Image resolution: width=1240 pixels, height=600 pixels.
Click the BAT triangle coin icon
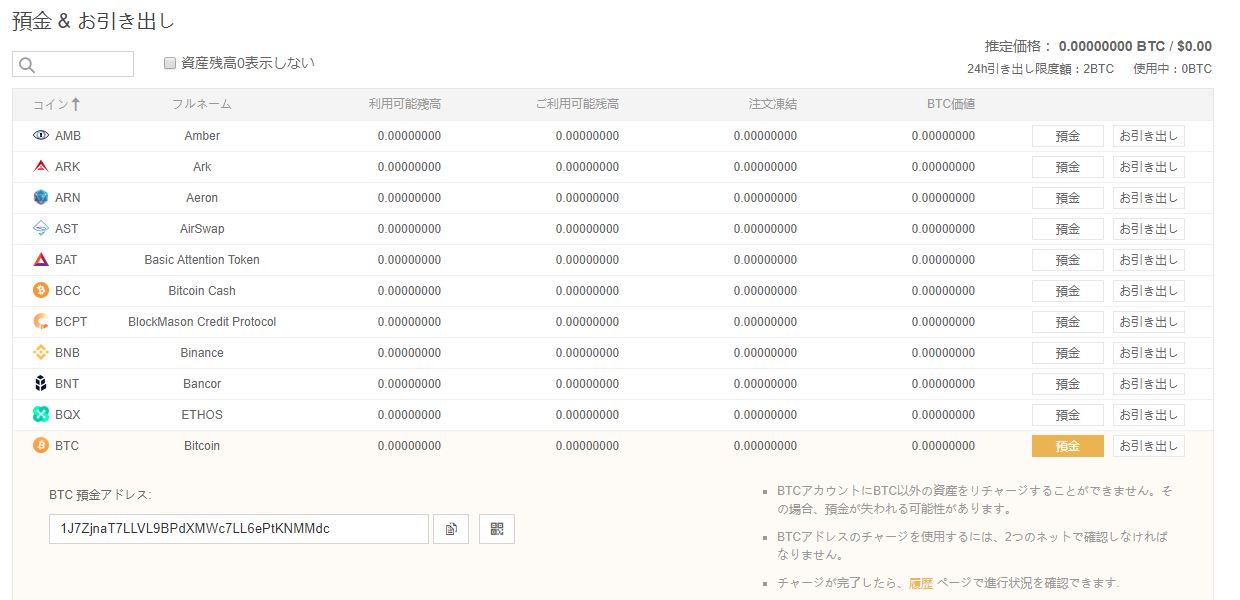[x=41, y=259]
